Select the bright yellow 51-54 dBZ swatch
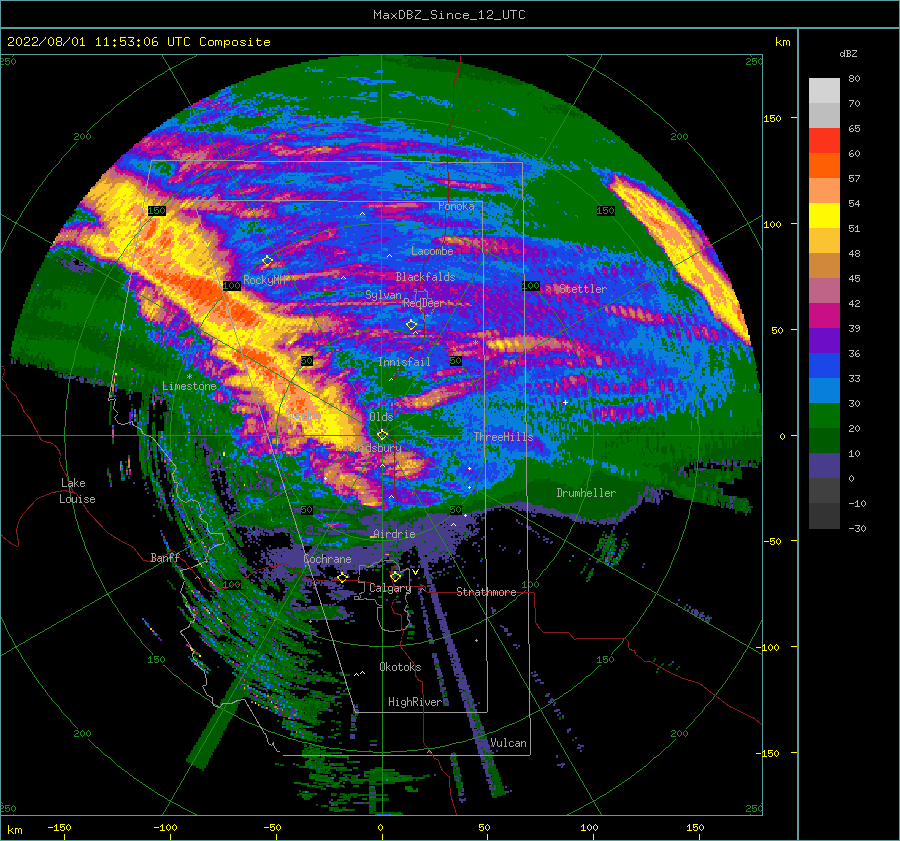Viewport: 900px width, 841px height. coord(824,216)
